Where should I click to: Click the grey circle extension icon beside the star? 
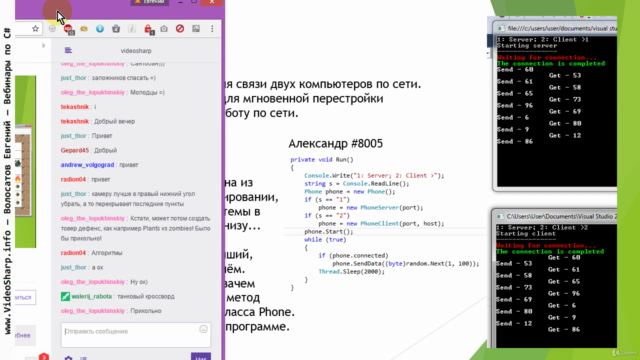point(52,29)
